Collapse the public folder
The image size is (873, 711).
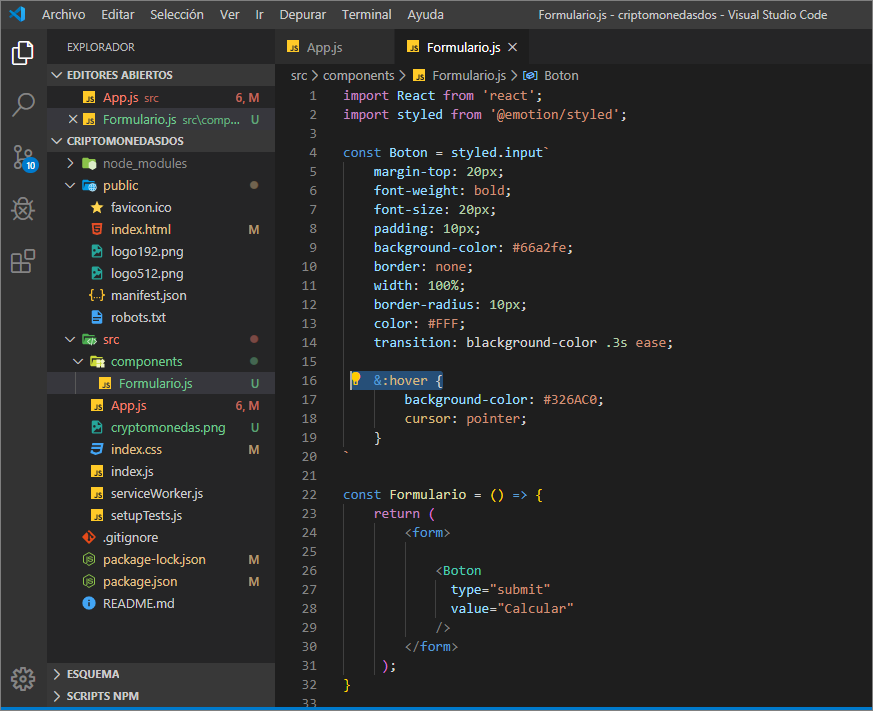(x=70, y=185)
